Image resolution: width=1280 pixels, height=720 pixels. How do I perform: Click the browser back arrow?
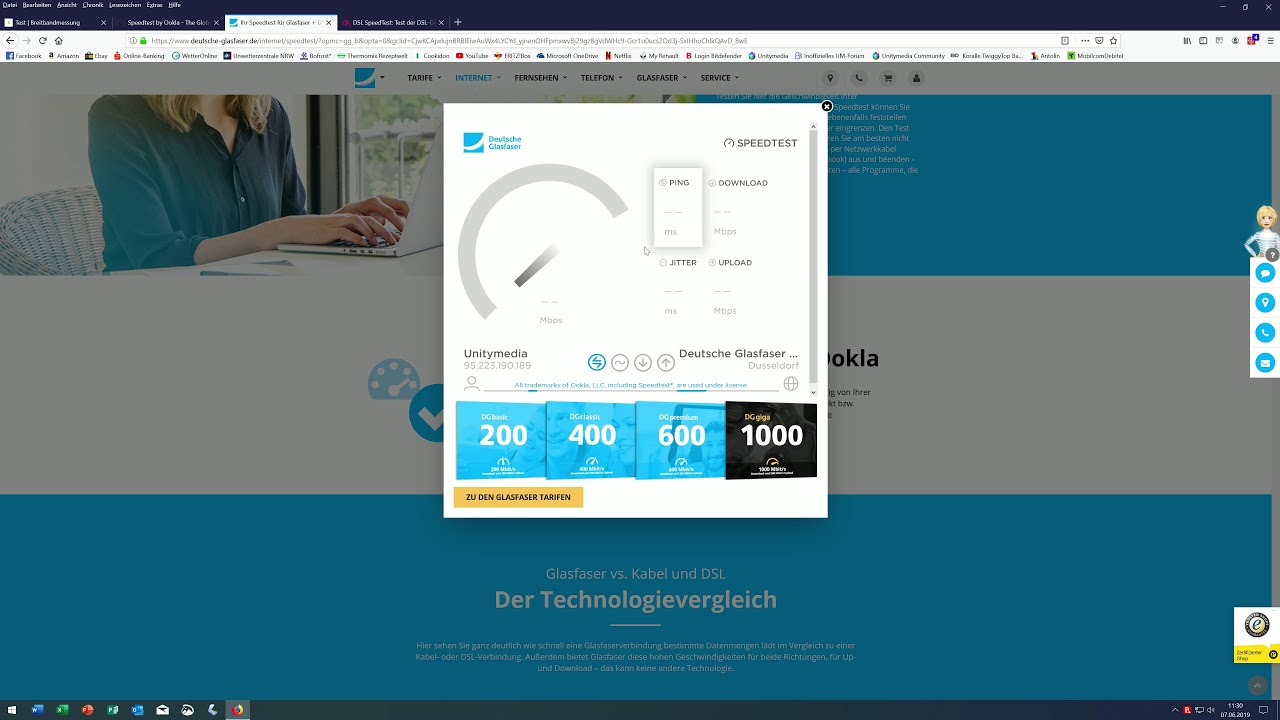[10, 40]
